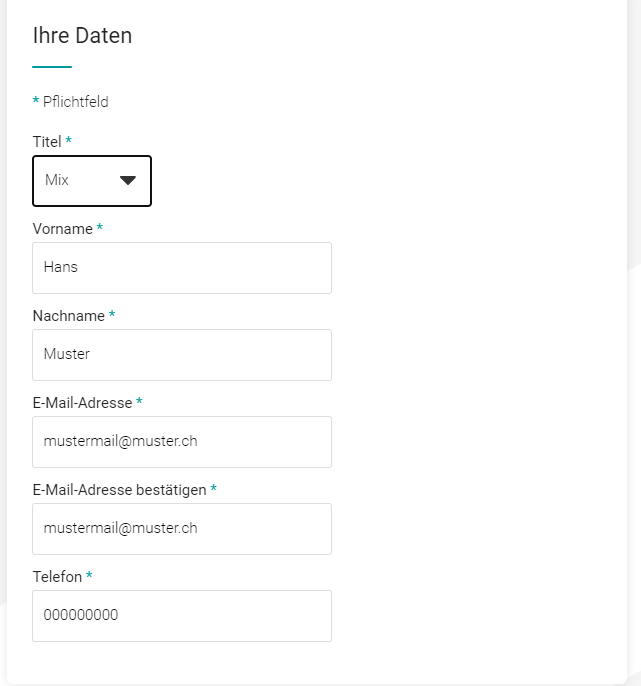Click the teal asterisk beside Titel
Image resolution: width=641 pixels, height=686 pixels.
tap(68, 140)
